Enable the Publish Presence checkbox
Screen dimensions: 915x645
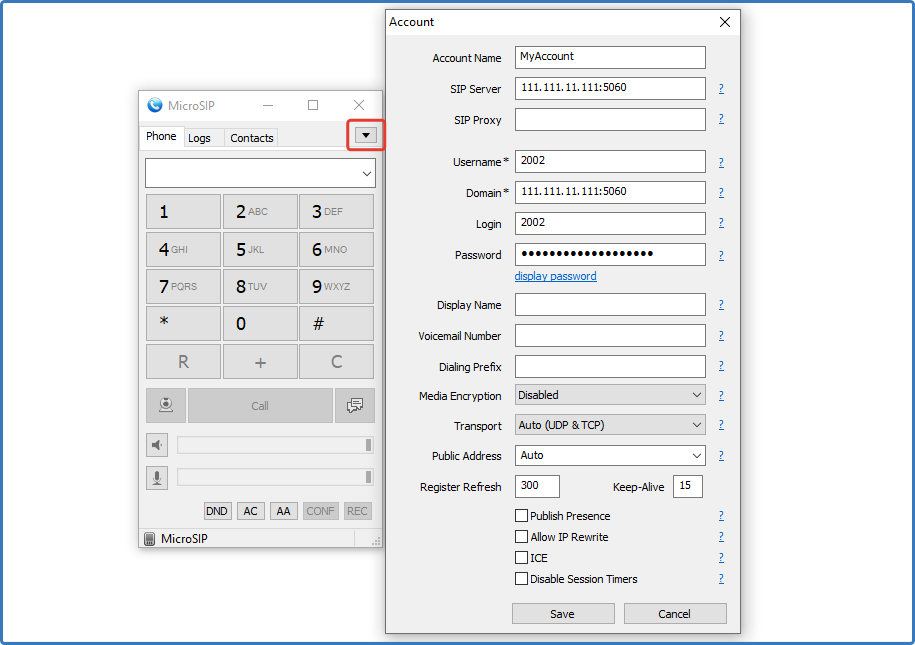[521, 516]
